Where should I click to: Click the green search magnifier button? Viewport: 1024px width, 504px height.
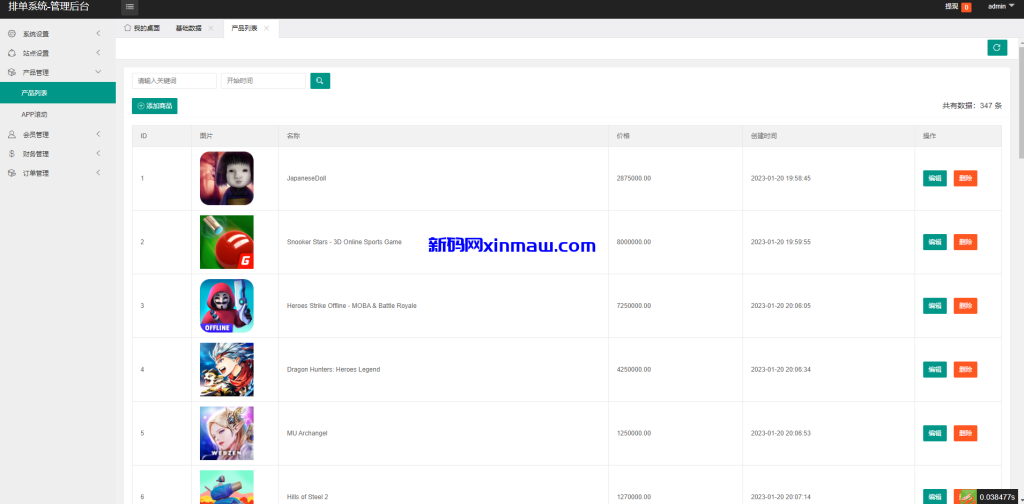tap(320, 81)
